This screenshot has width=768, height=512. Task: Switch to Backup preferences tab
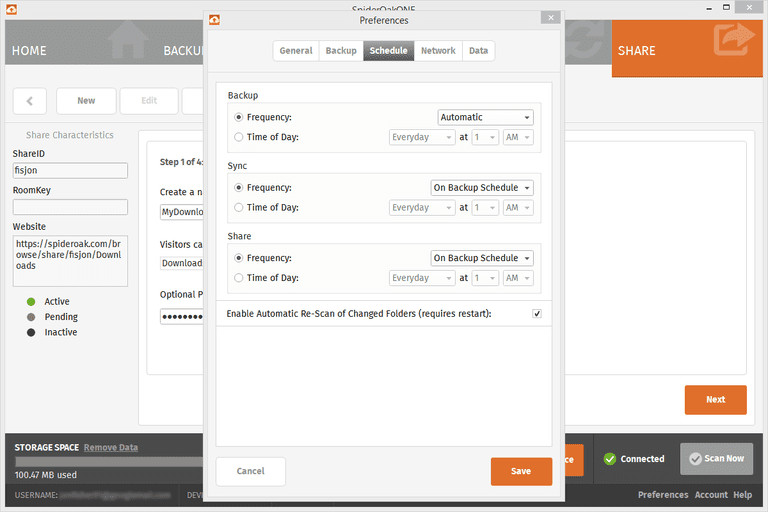341,51
